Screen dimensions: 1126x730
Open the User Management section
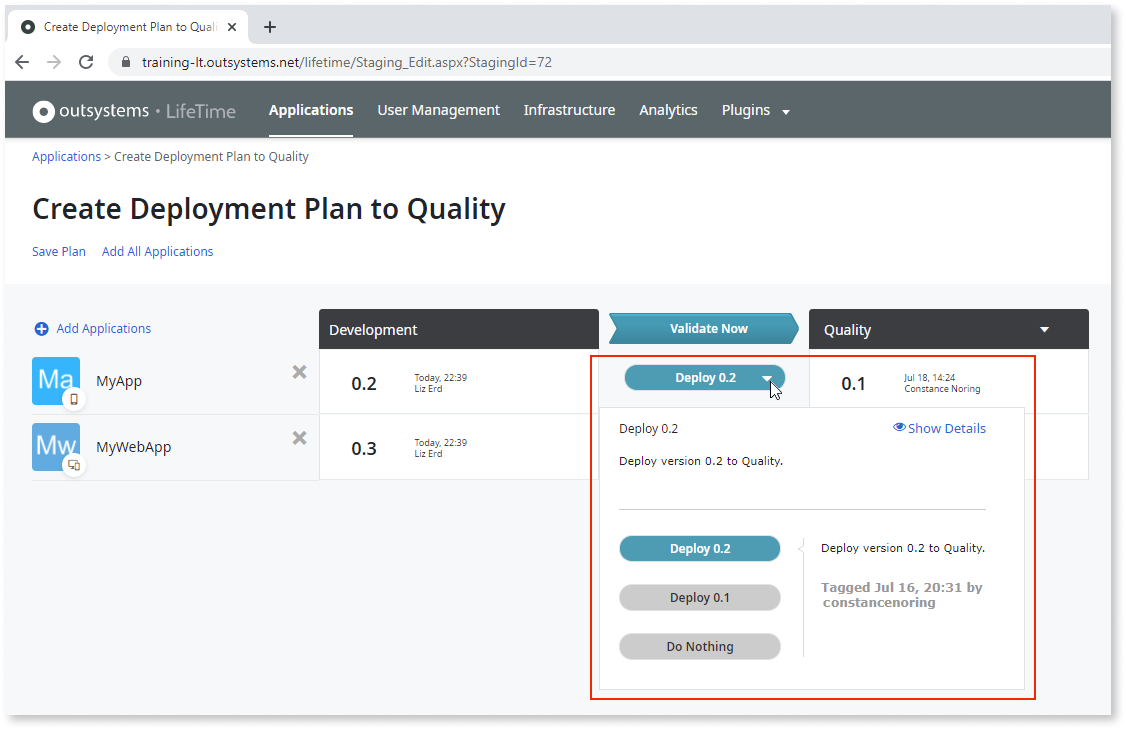(438, 110)
